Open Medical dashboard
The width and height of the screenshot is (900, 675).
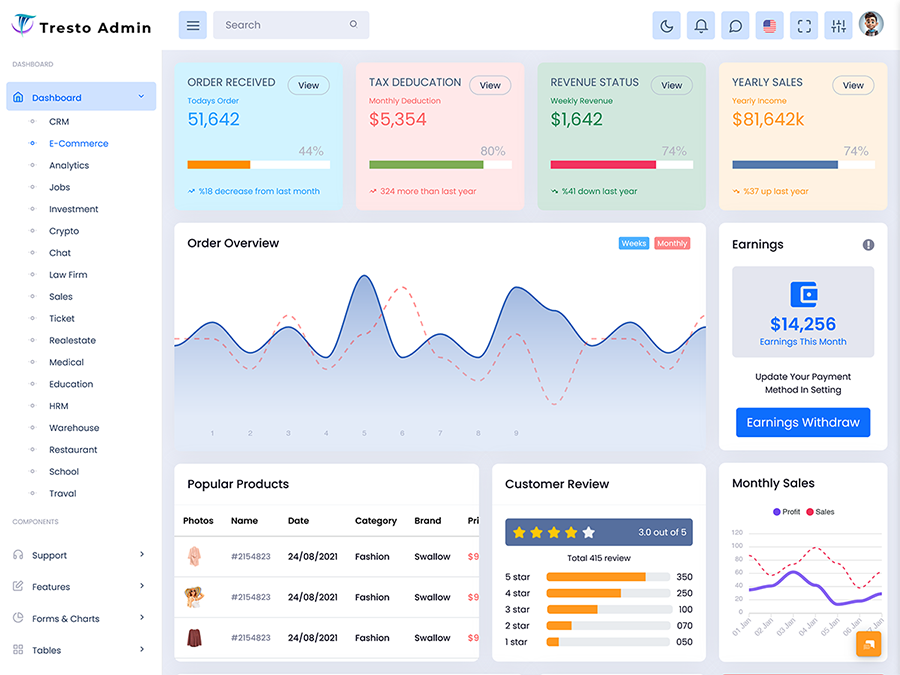(x=67, y=362)
